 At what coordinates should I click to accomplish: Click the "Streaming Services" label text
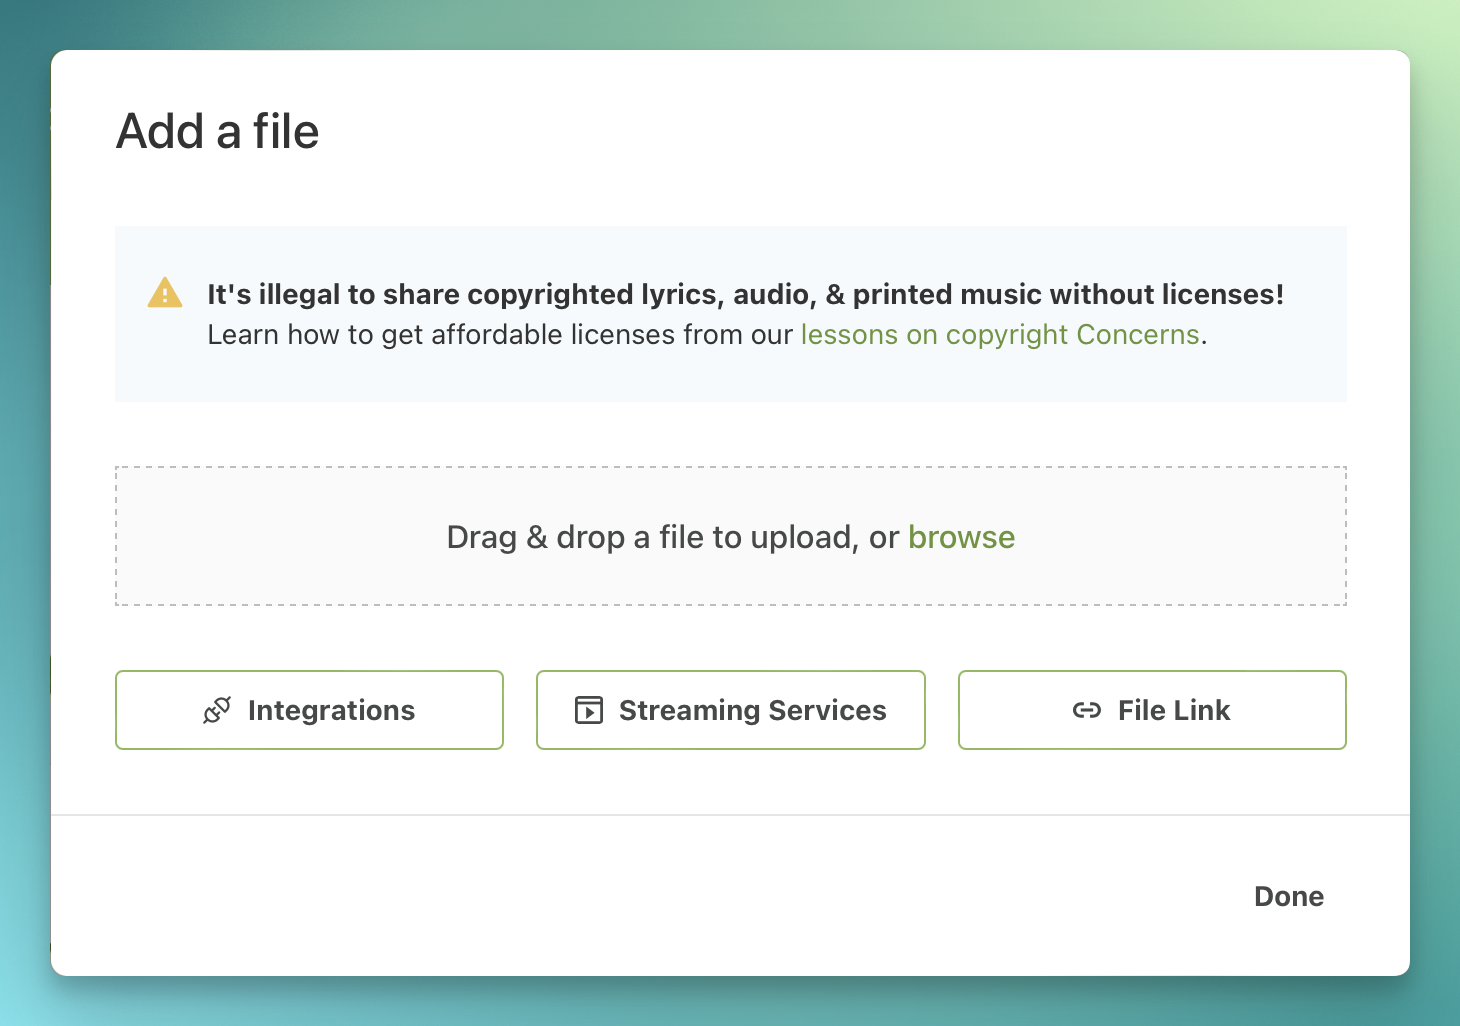click(x=752, y=710)
